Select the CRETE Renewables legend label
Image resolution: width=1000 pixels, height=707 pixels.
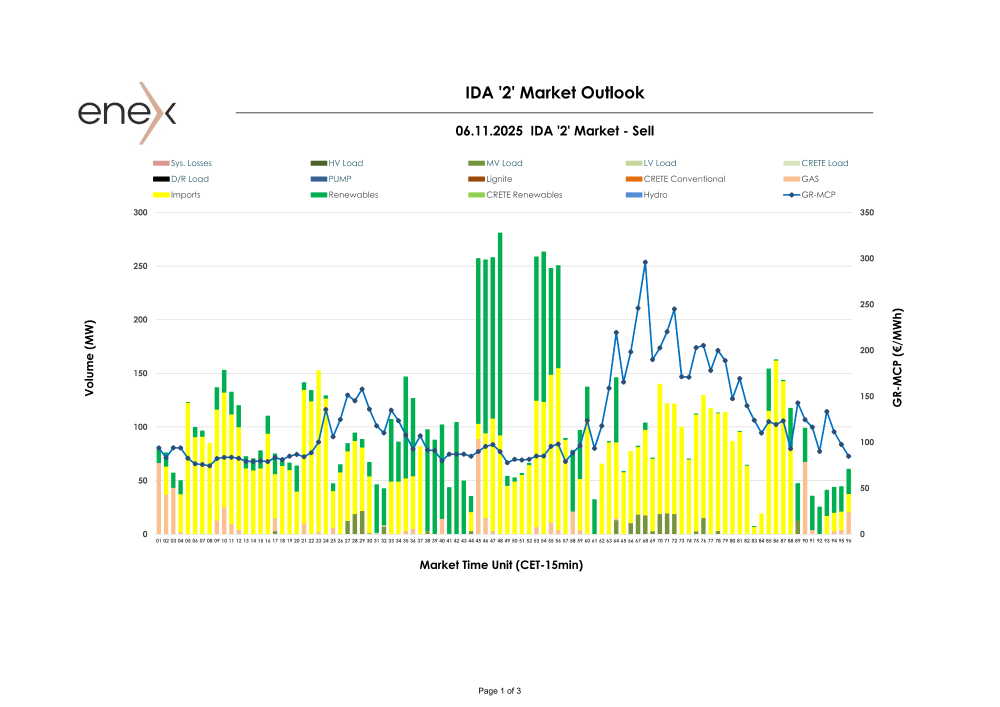point(524,195)
